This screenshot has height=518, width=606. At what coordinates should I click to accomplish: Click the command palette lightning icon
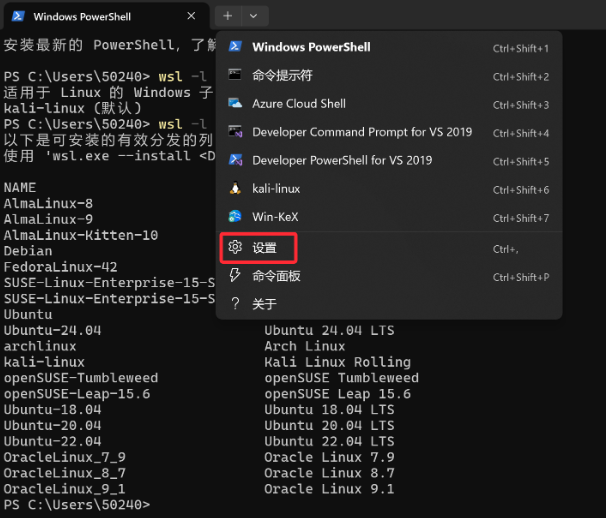235,275
